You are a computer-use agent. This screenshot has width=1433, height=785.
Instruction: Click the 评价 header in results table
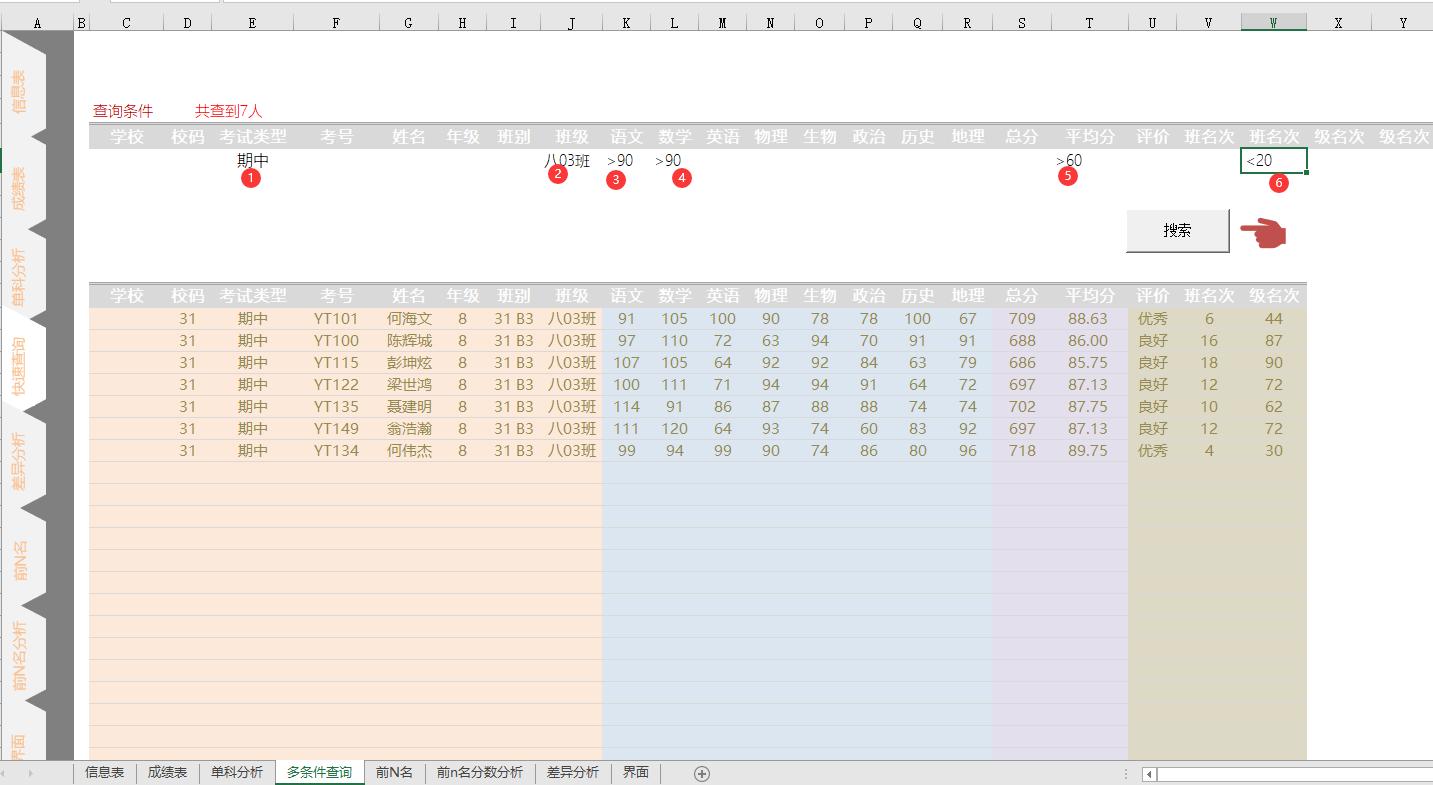(x=1152, y=296)
